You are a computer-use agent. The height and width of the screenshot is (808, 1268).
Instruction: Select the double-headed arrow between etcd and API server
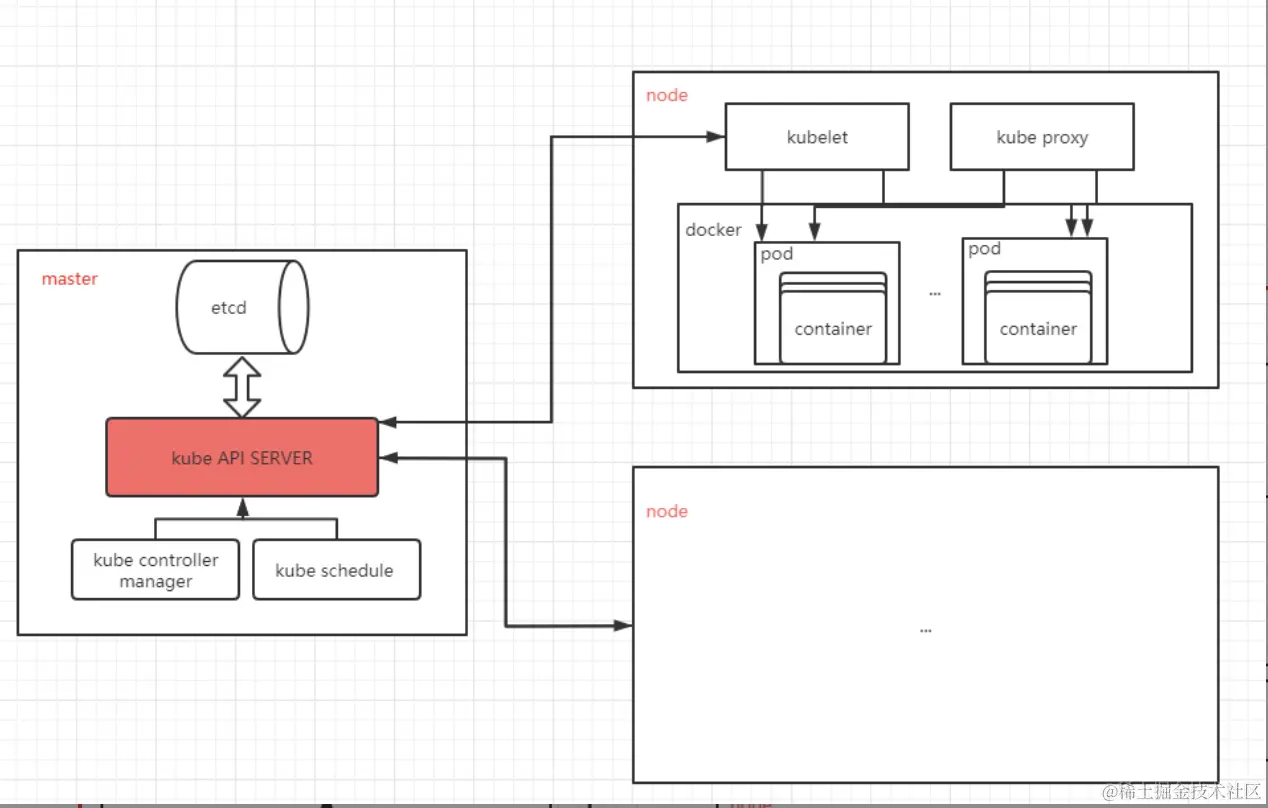pyautogui.click(x=242, y=387)
